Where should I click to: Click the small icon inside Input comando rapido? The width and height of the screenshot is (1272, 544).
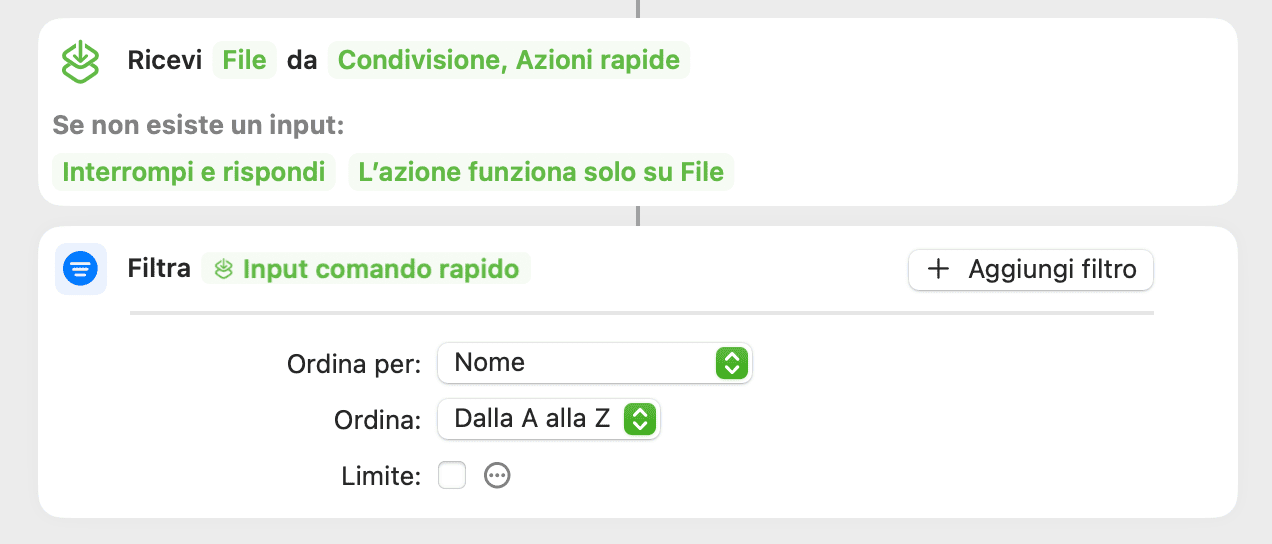(225, 269)
